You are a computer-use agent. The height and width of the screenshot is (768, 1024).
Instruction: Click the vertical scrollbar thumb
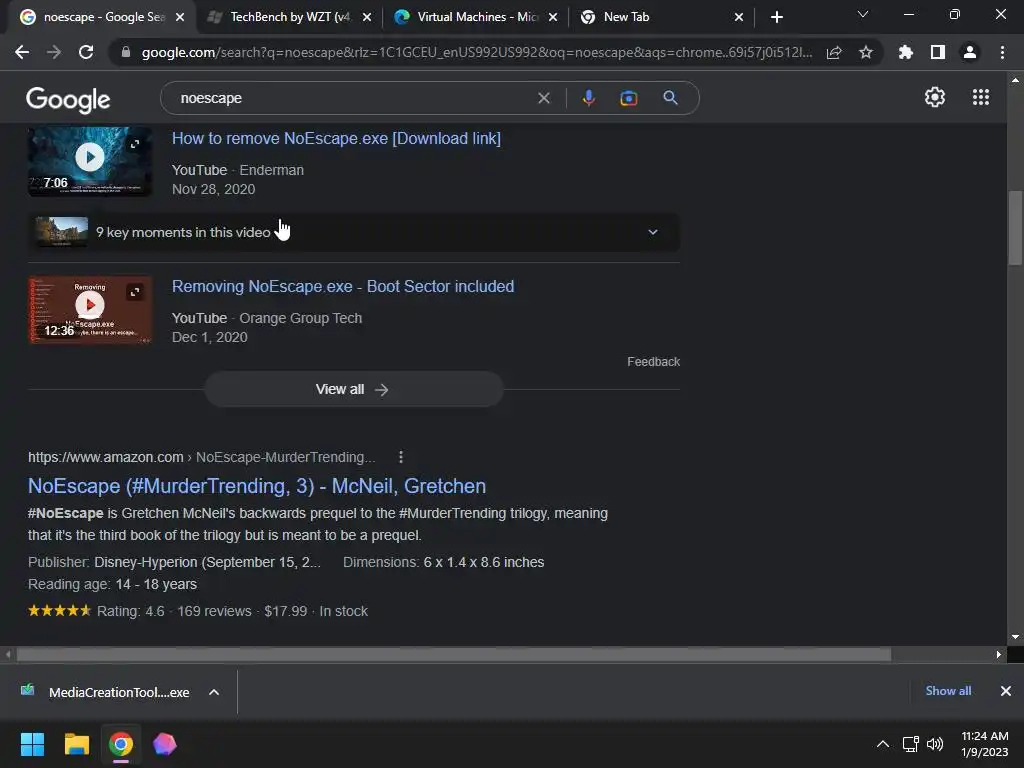point(1014,227)
